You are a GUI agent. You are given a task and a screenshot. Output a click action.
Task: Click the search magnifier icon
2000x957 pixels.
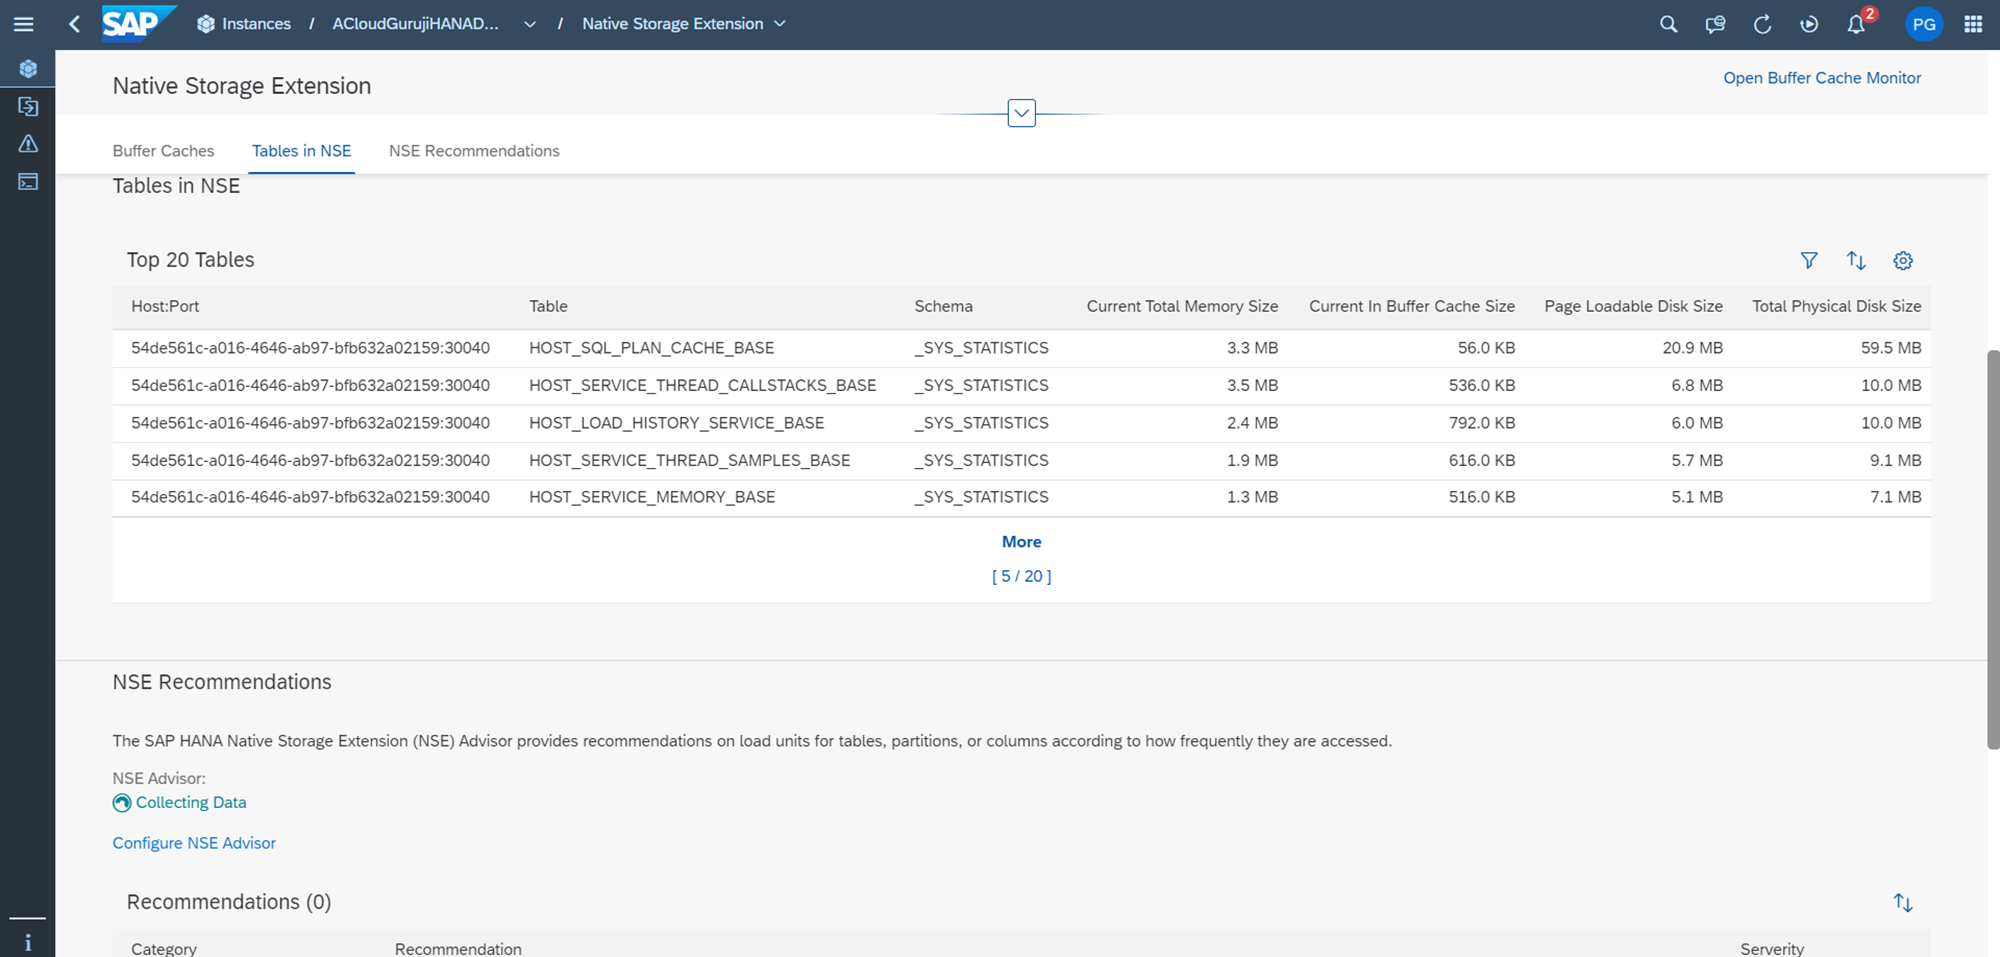[1668, 24]
